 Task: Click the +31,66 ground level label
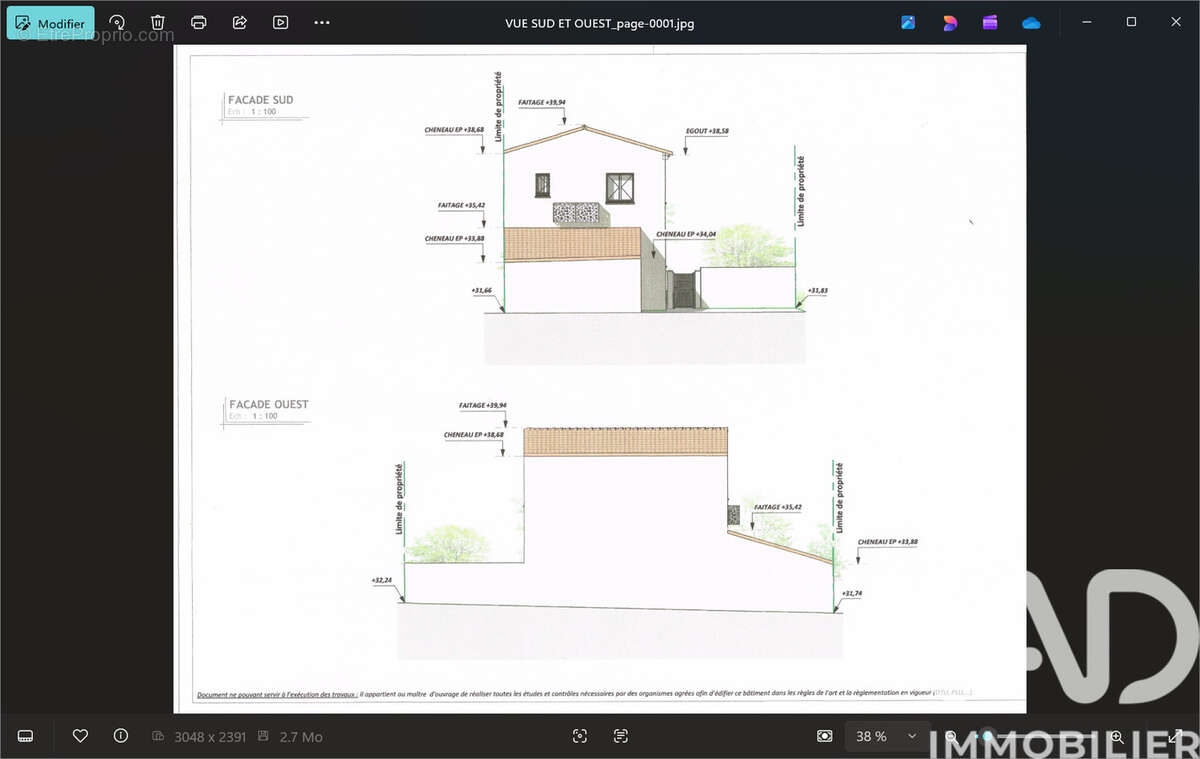tap(481, 291)
